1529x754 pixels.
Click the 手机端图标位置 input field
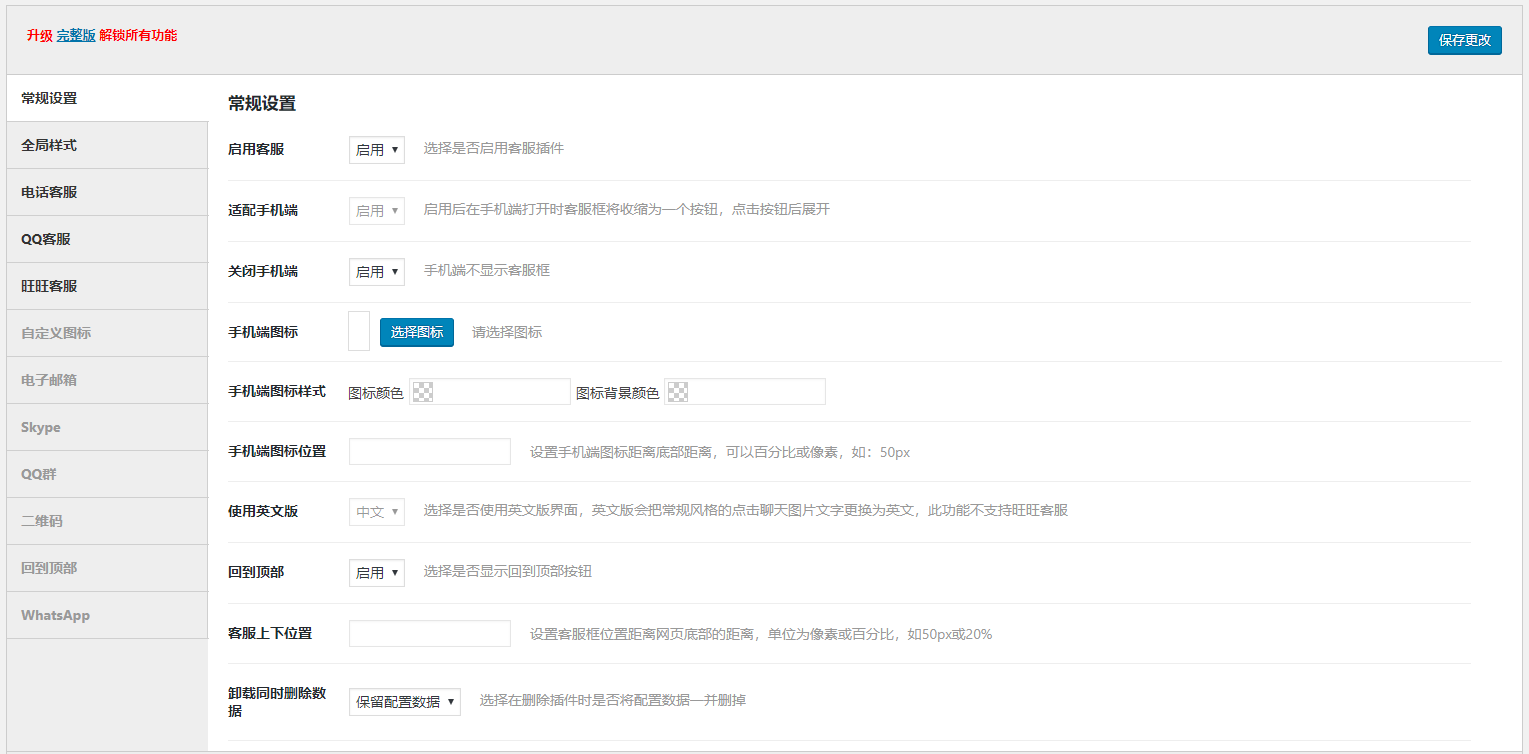[x=430, y=452]
